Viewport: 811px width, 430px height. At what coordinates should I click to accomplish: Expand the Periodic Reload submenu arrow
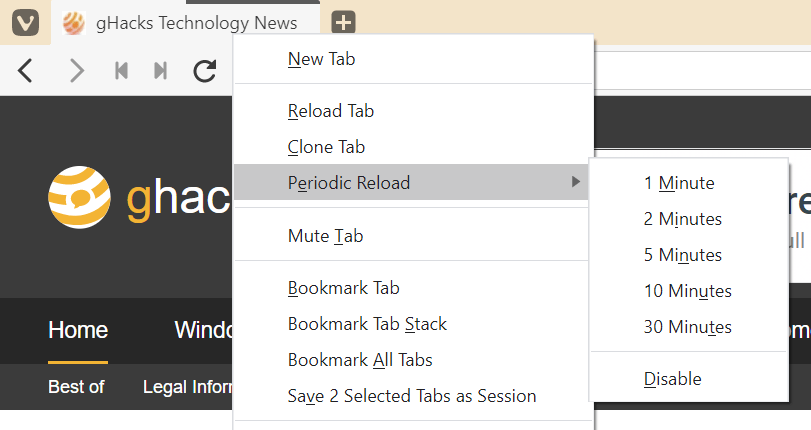[574, 182]
